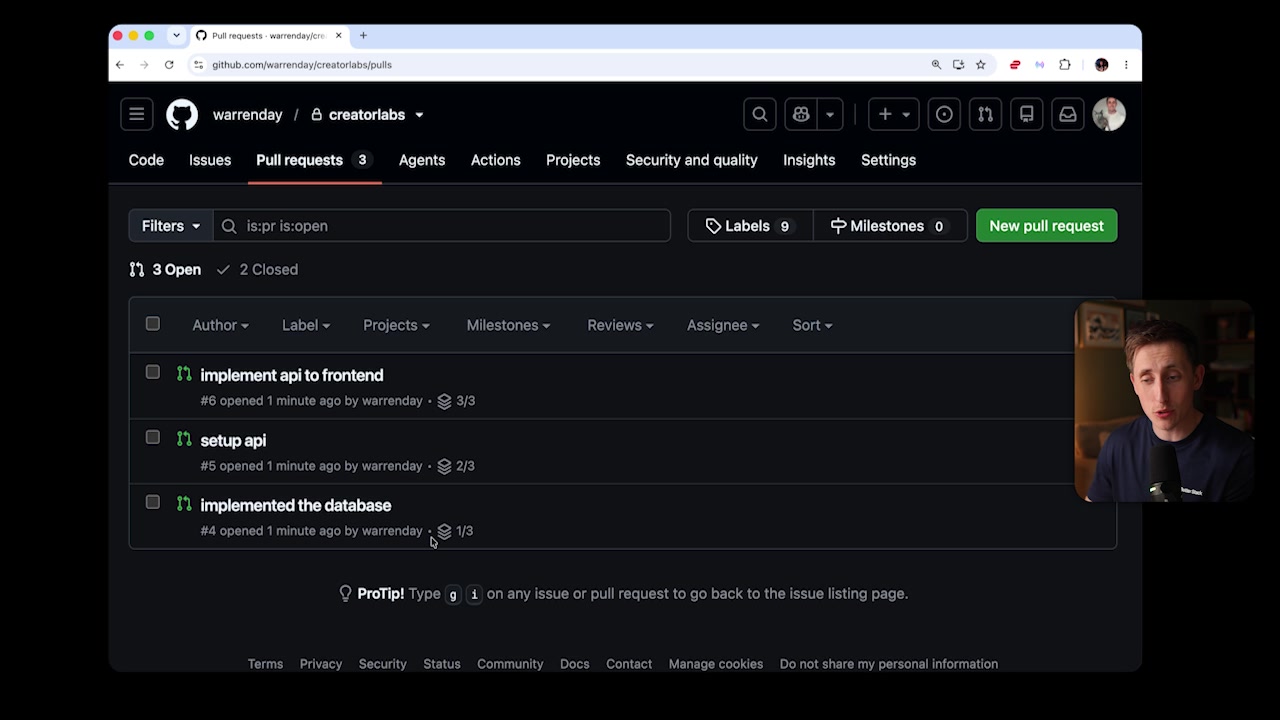1280x720 pixels.
Task: Open the Filters dropdown
Action: click(171, 226)
